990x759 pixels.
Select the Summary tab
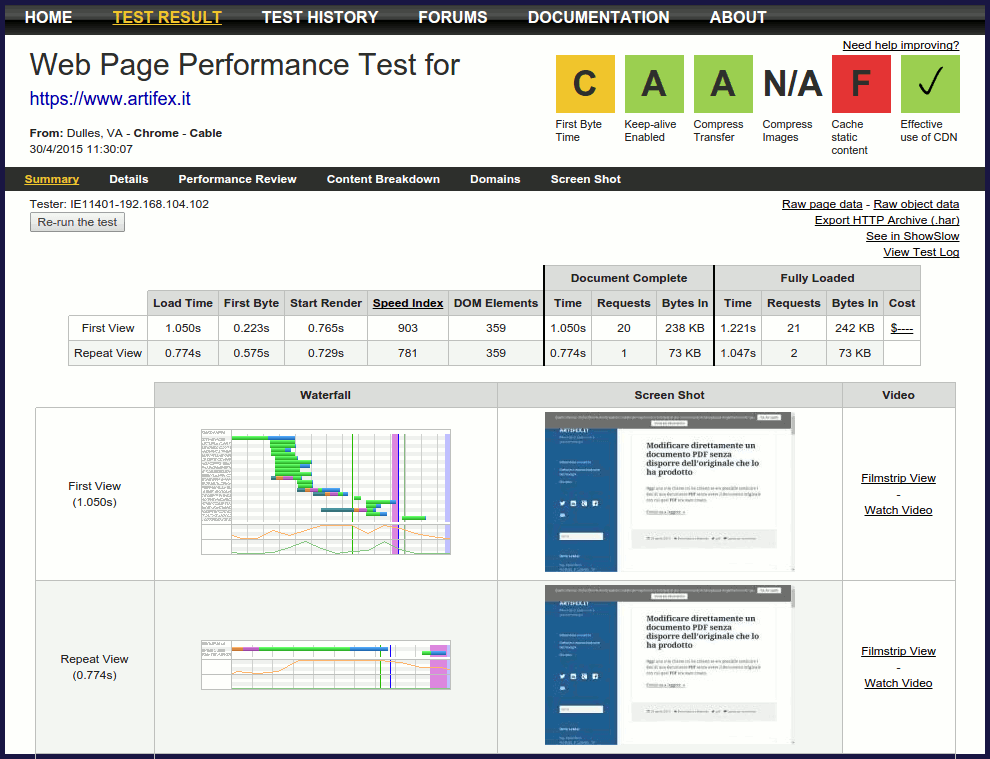pyautogui.click(x=52, y=179)
